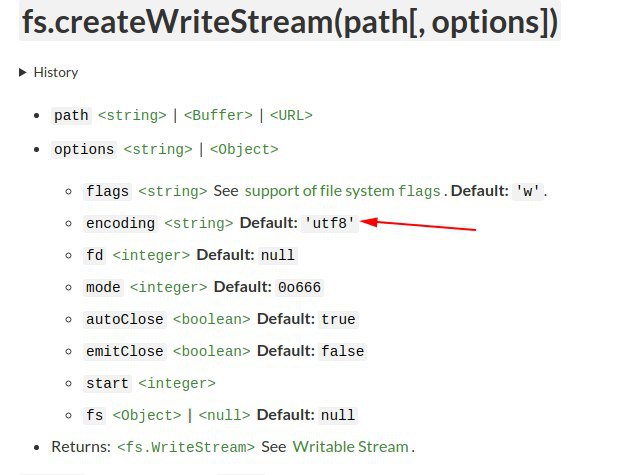The height and width of the screenshot is (475, 619).
Task: Click the emitClose option name
Action: (x=125, y=351)
